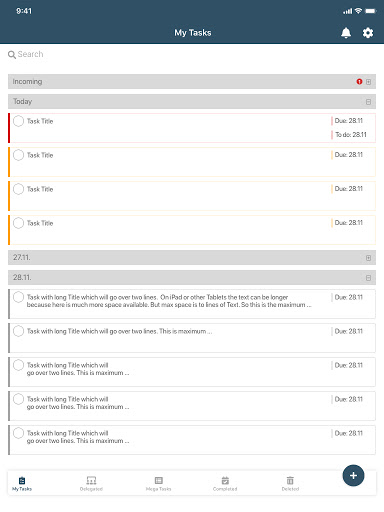
Task: Click Due: 28.11 on last long-title task
Action: [x=349, y=433]
